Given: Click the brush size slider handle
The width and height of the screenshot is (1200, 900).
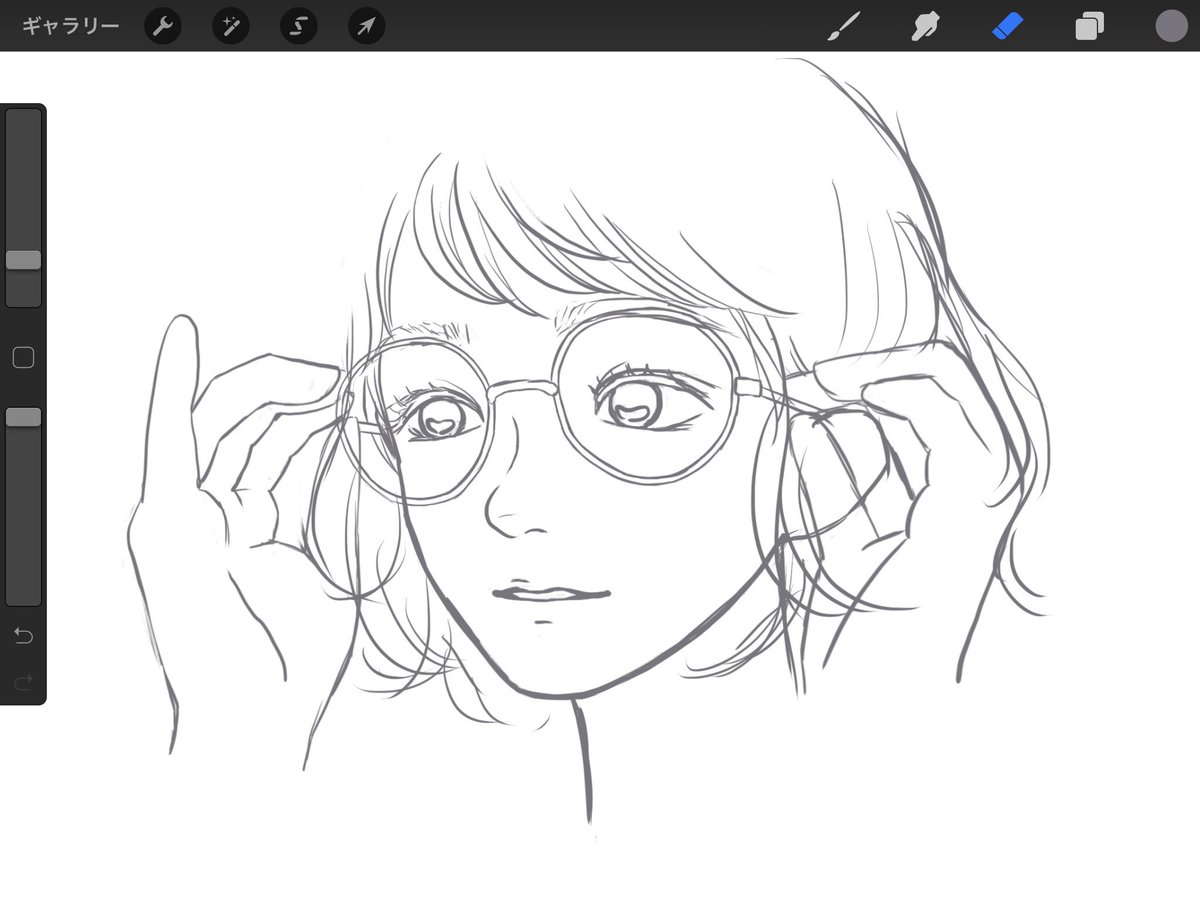Looking at the screenshot, I should click(x=23, y=260).
